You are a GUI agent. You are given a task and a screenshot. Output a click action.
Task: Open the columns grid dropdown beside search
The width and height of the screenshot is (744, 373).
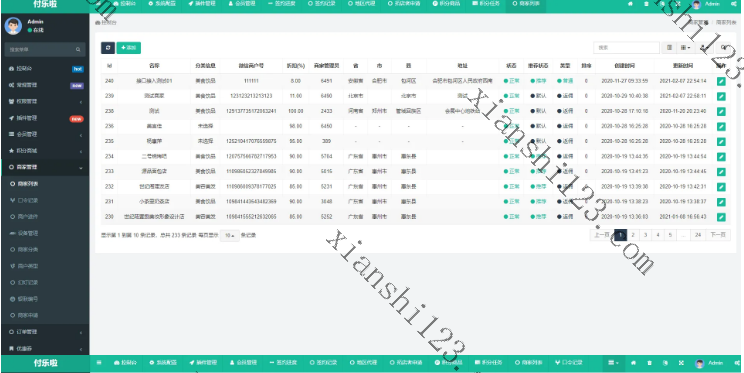(x=685, y=48)
